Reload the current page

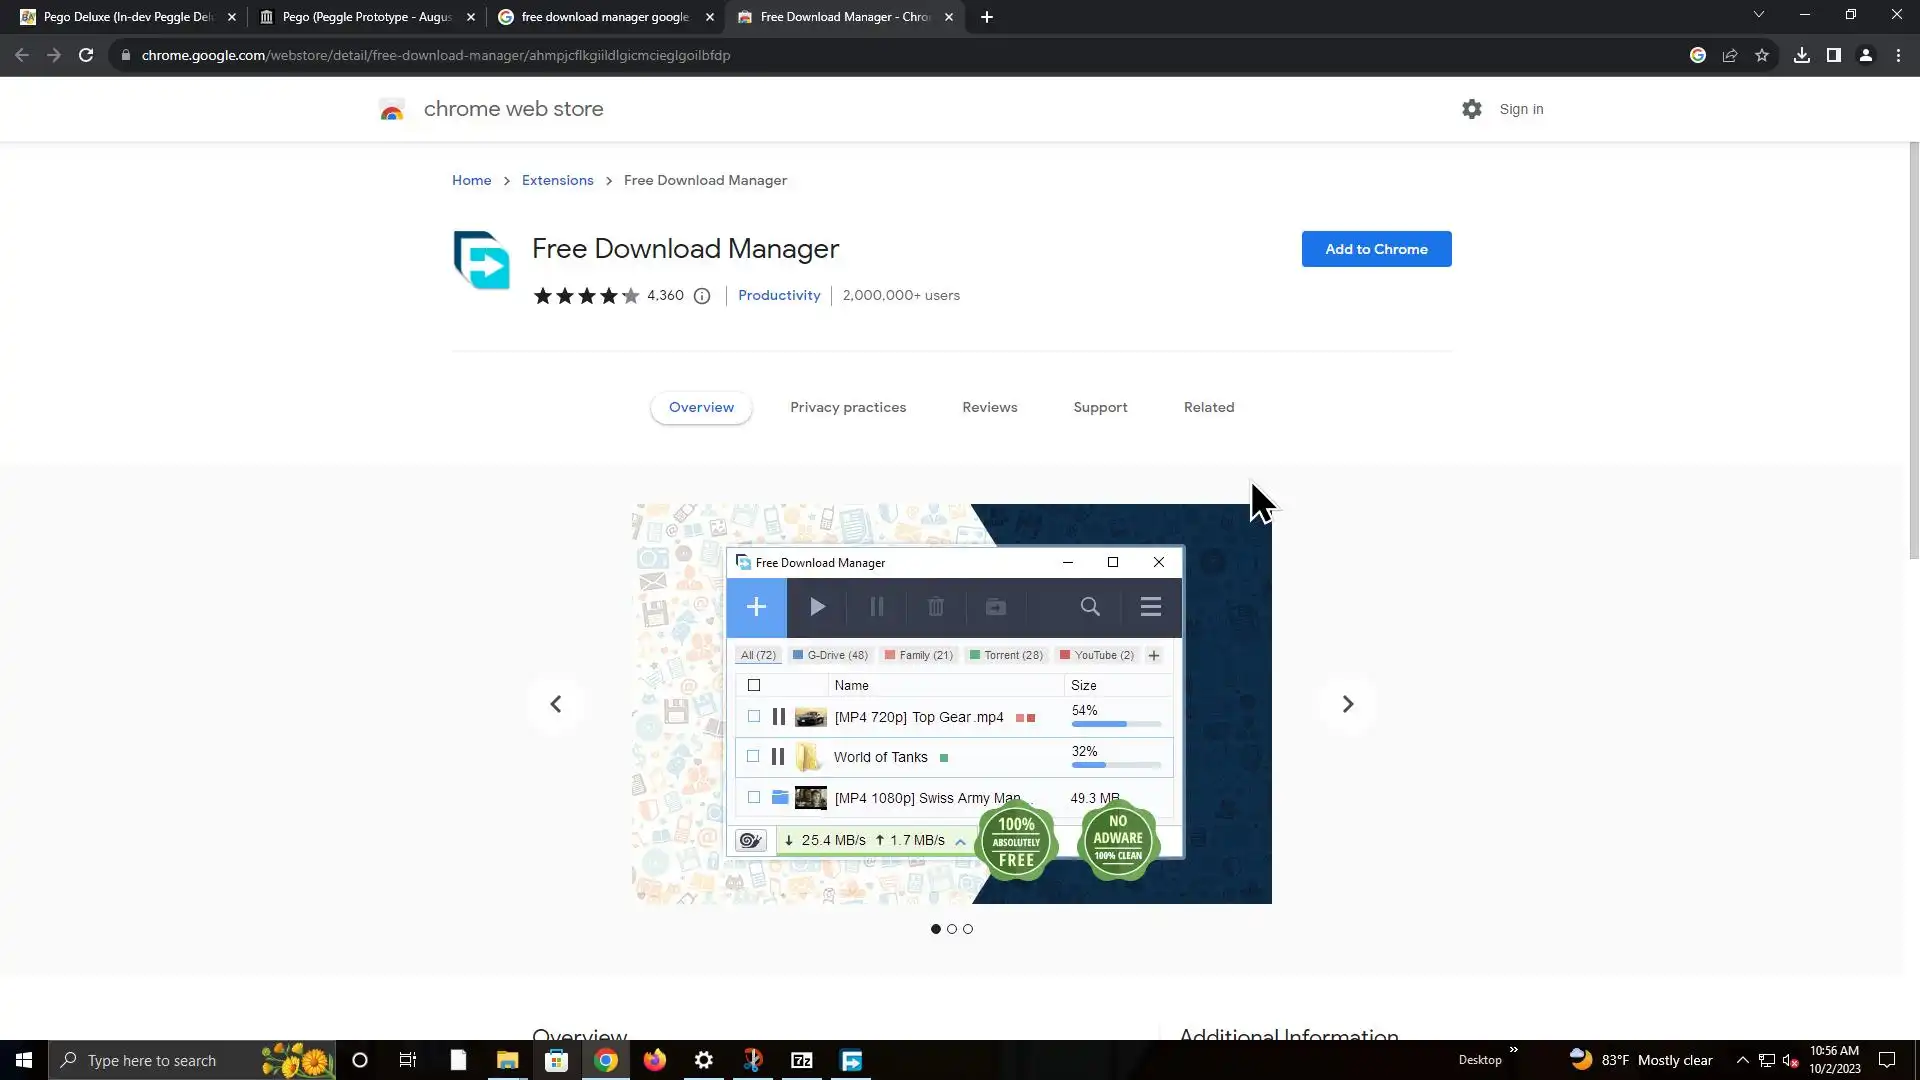[x=86, y=55]
